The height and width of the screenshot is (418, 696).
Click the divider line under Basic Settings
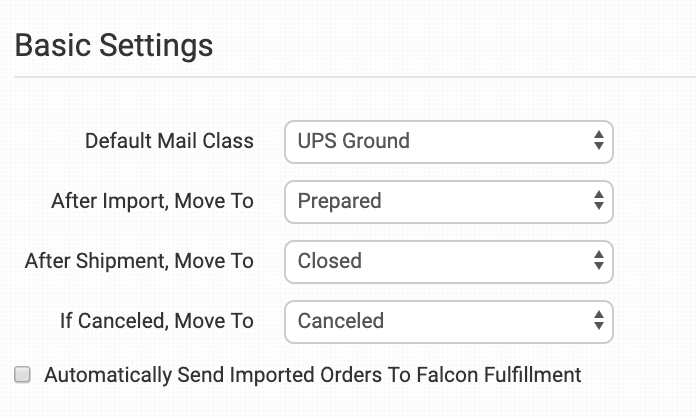pyautogui.click(x=348, y=77)
